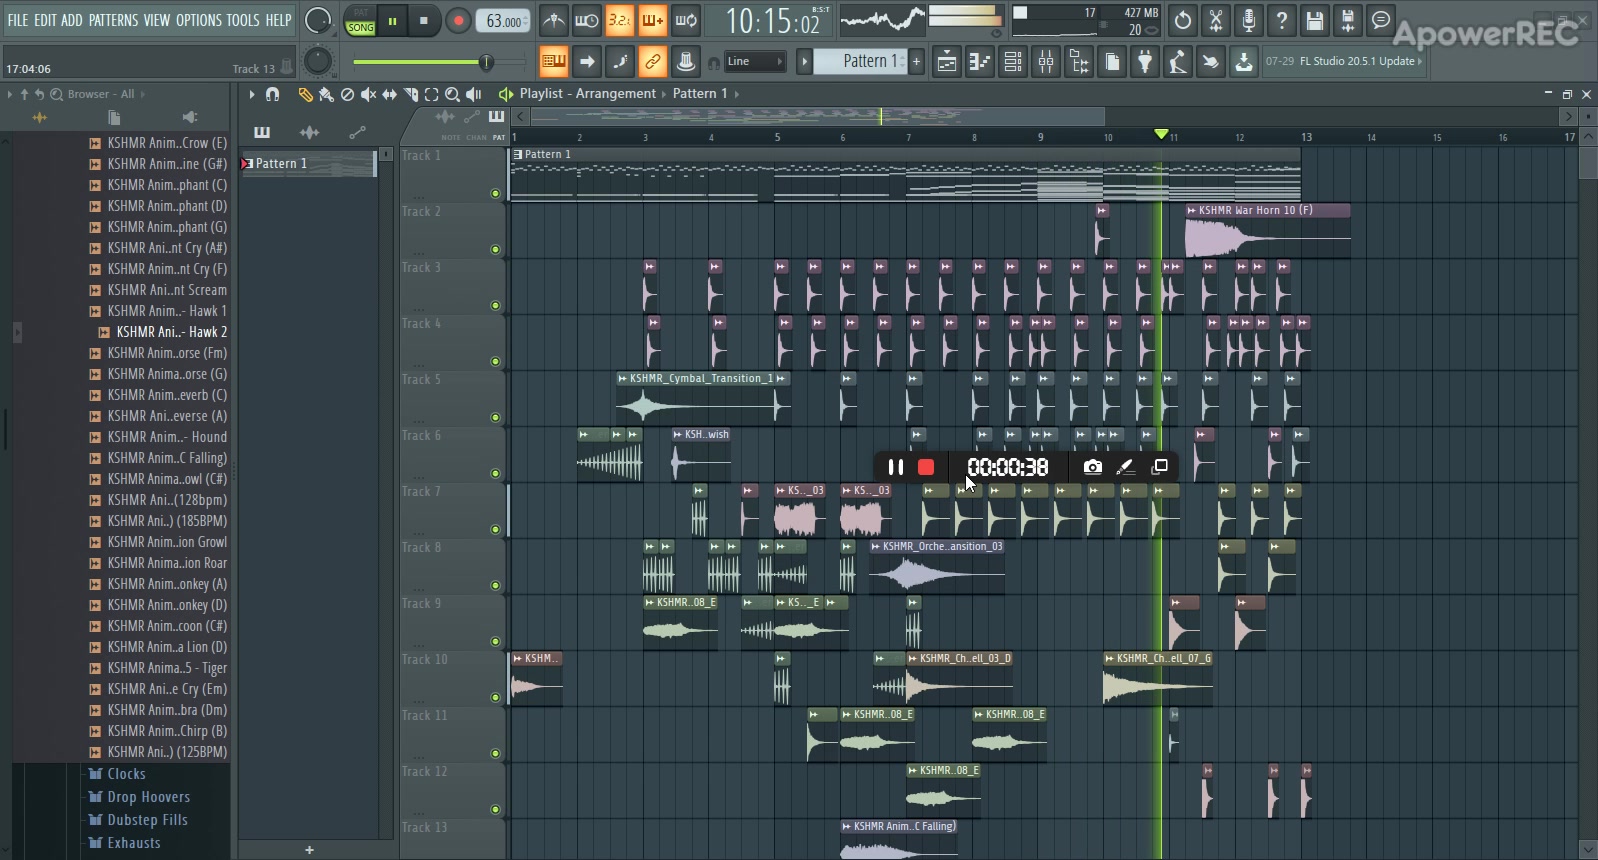The image size is (1598, 860).
Task: Open the PATTERNS menu
Action: click(113, 20)
